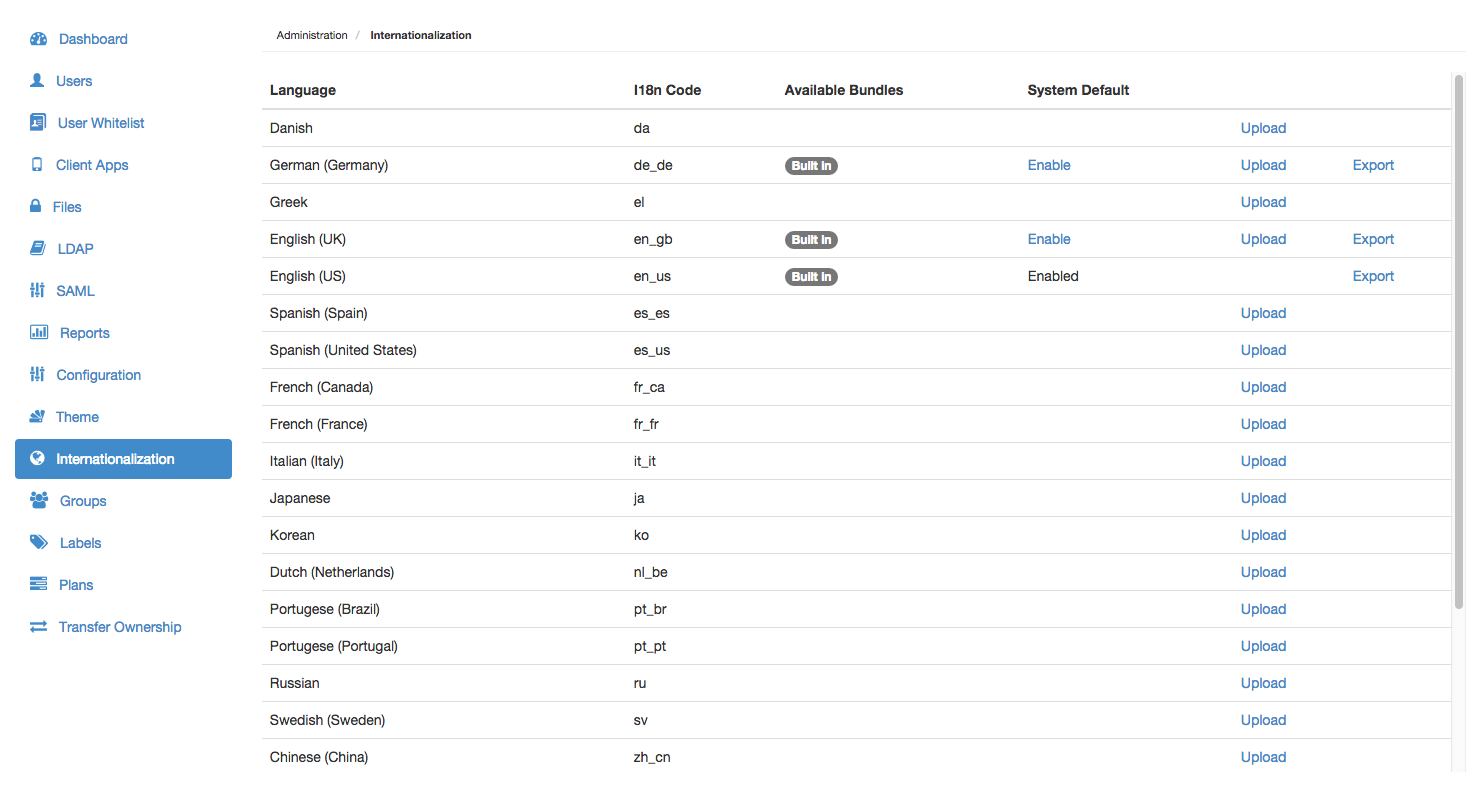
Task: Click the Groups people icon
Action: [39, 501]
